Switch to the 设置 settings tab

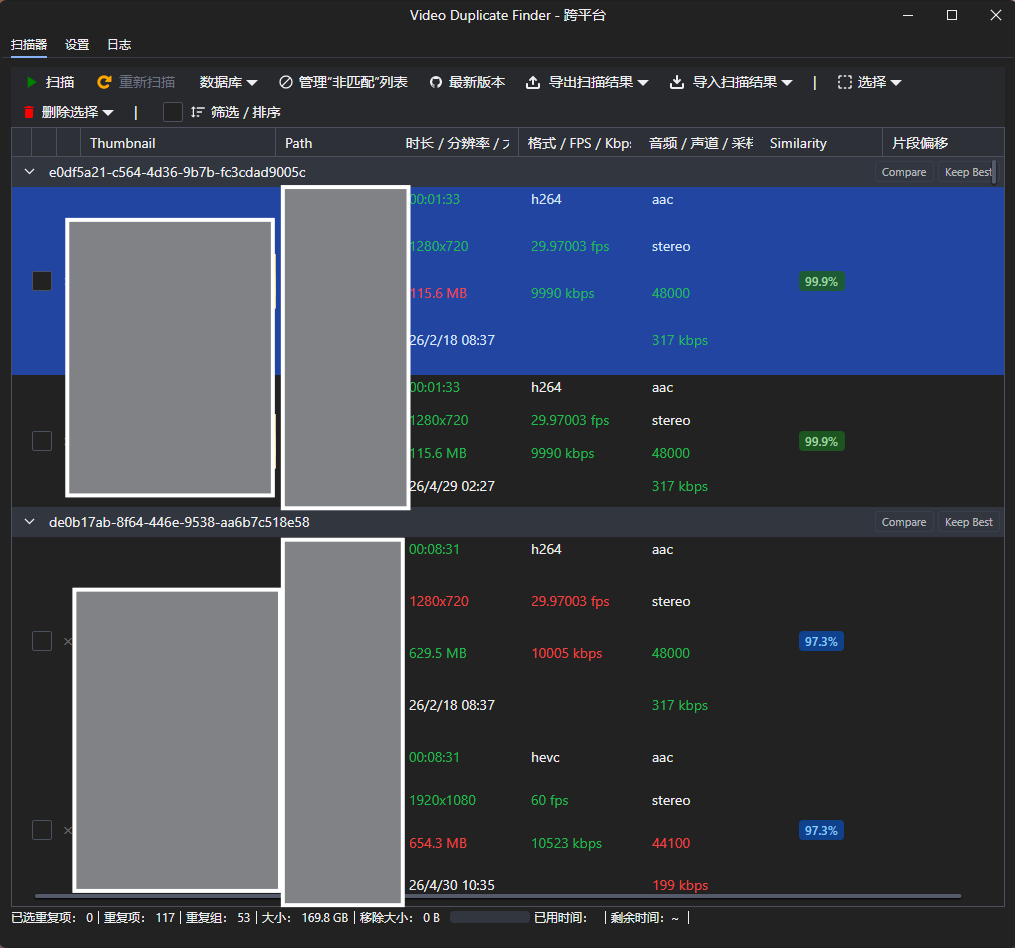click(77, 45)
